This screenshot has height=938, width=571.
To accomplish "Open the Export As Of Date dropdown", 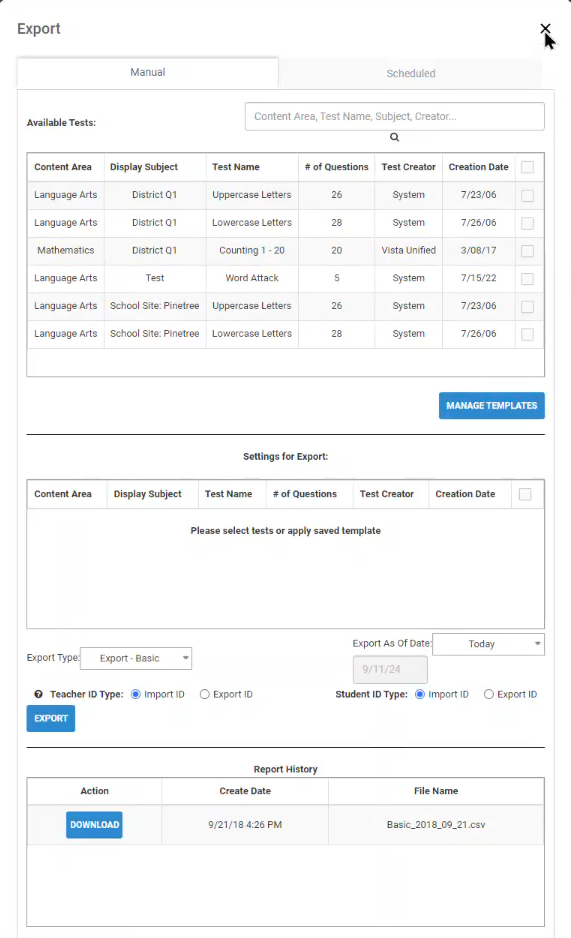I will [x=488, y=644].
